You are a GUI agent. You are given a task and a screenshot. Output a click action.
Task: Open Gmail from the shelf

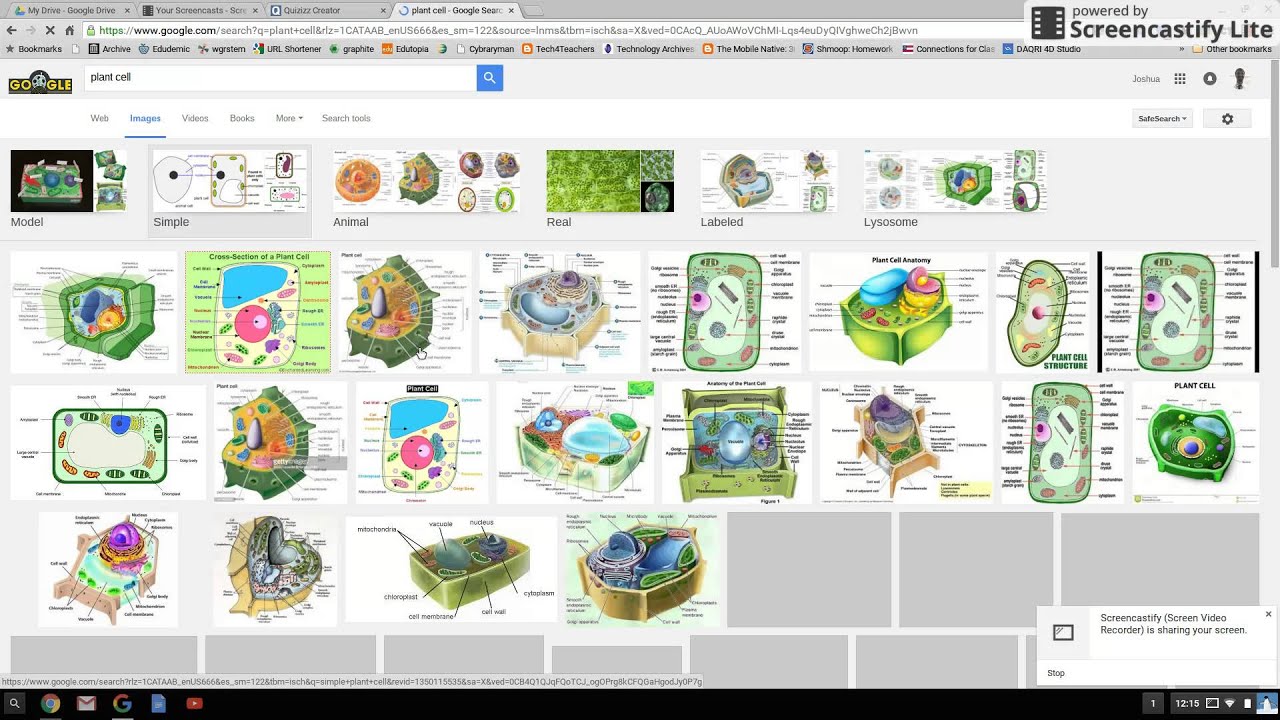click(x=86, y=704)
